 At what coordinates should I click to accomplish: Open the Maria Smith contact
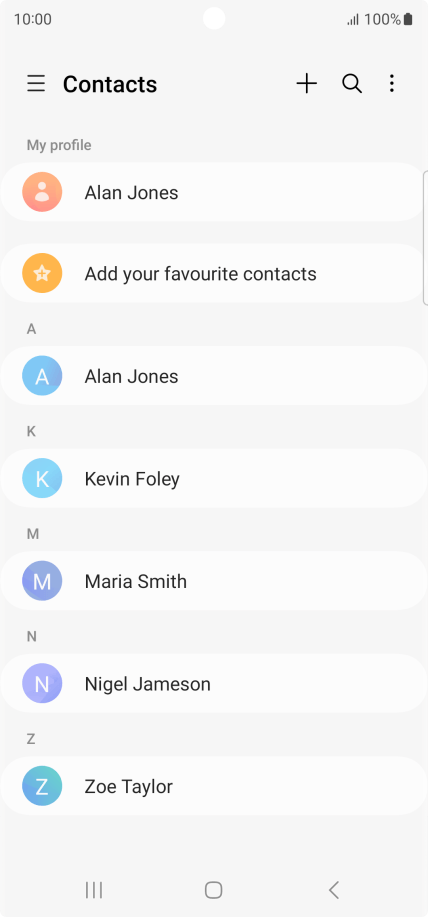click(x=213, y=581)
